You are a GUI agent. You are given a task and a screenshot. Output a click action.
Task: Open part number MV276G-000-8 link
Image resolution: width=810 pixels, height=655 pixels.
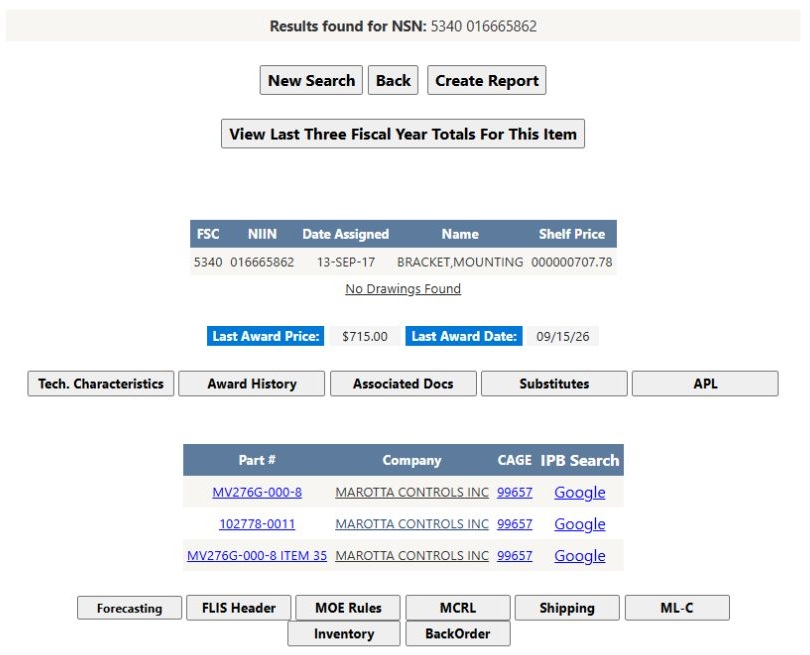coord(257,492)
